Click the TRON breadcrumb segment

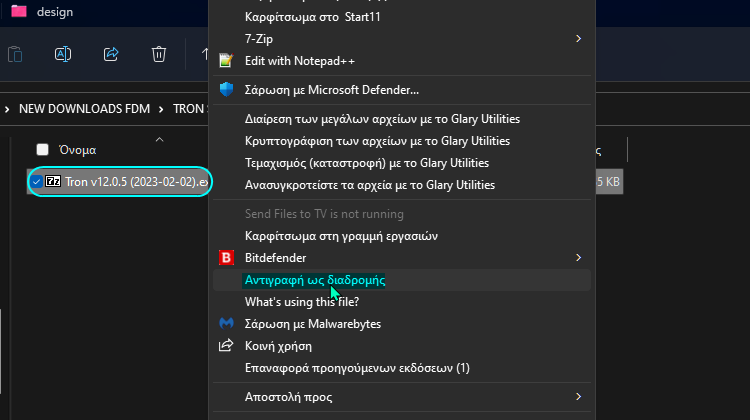(x=190, y=109)
